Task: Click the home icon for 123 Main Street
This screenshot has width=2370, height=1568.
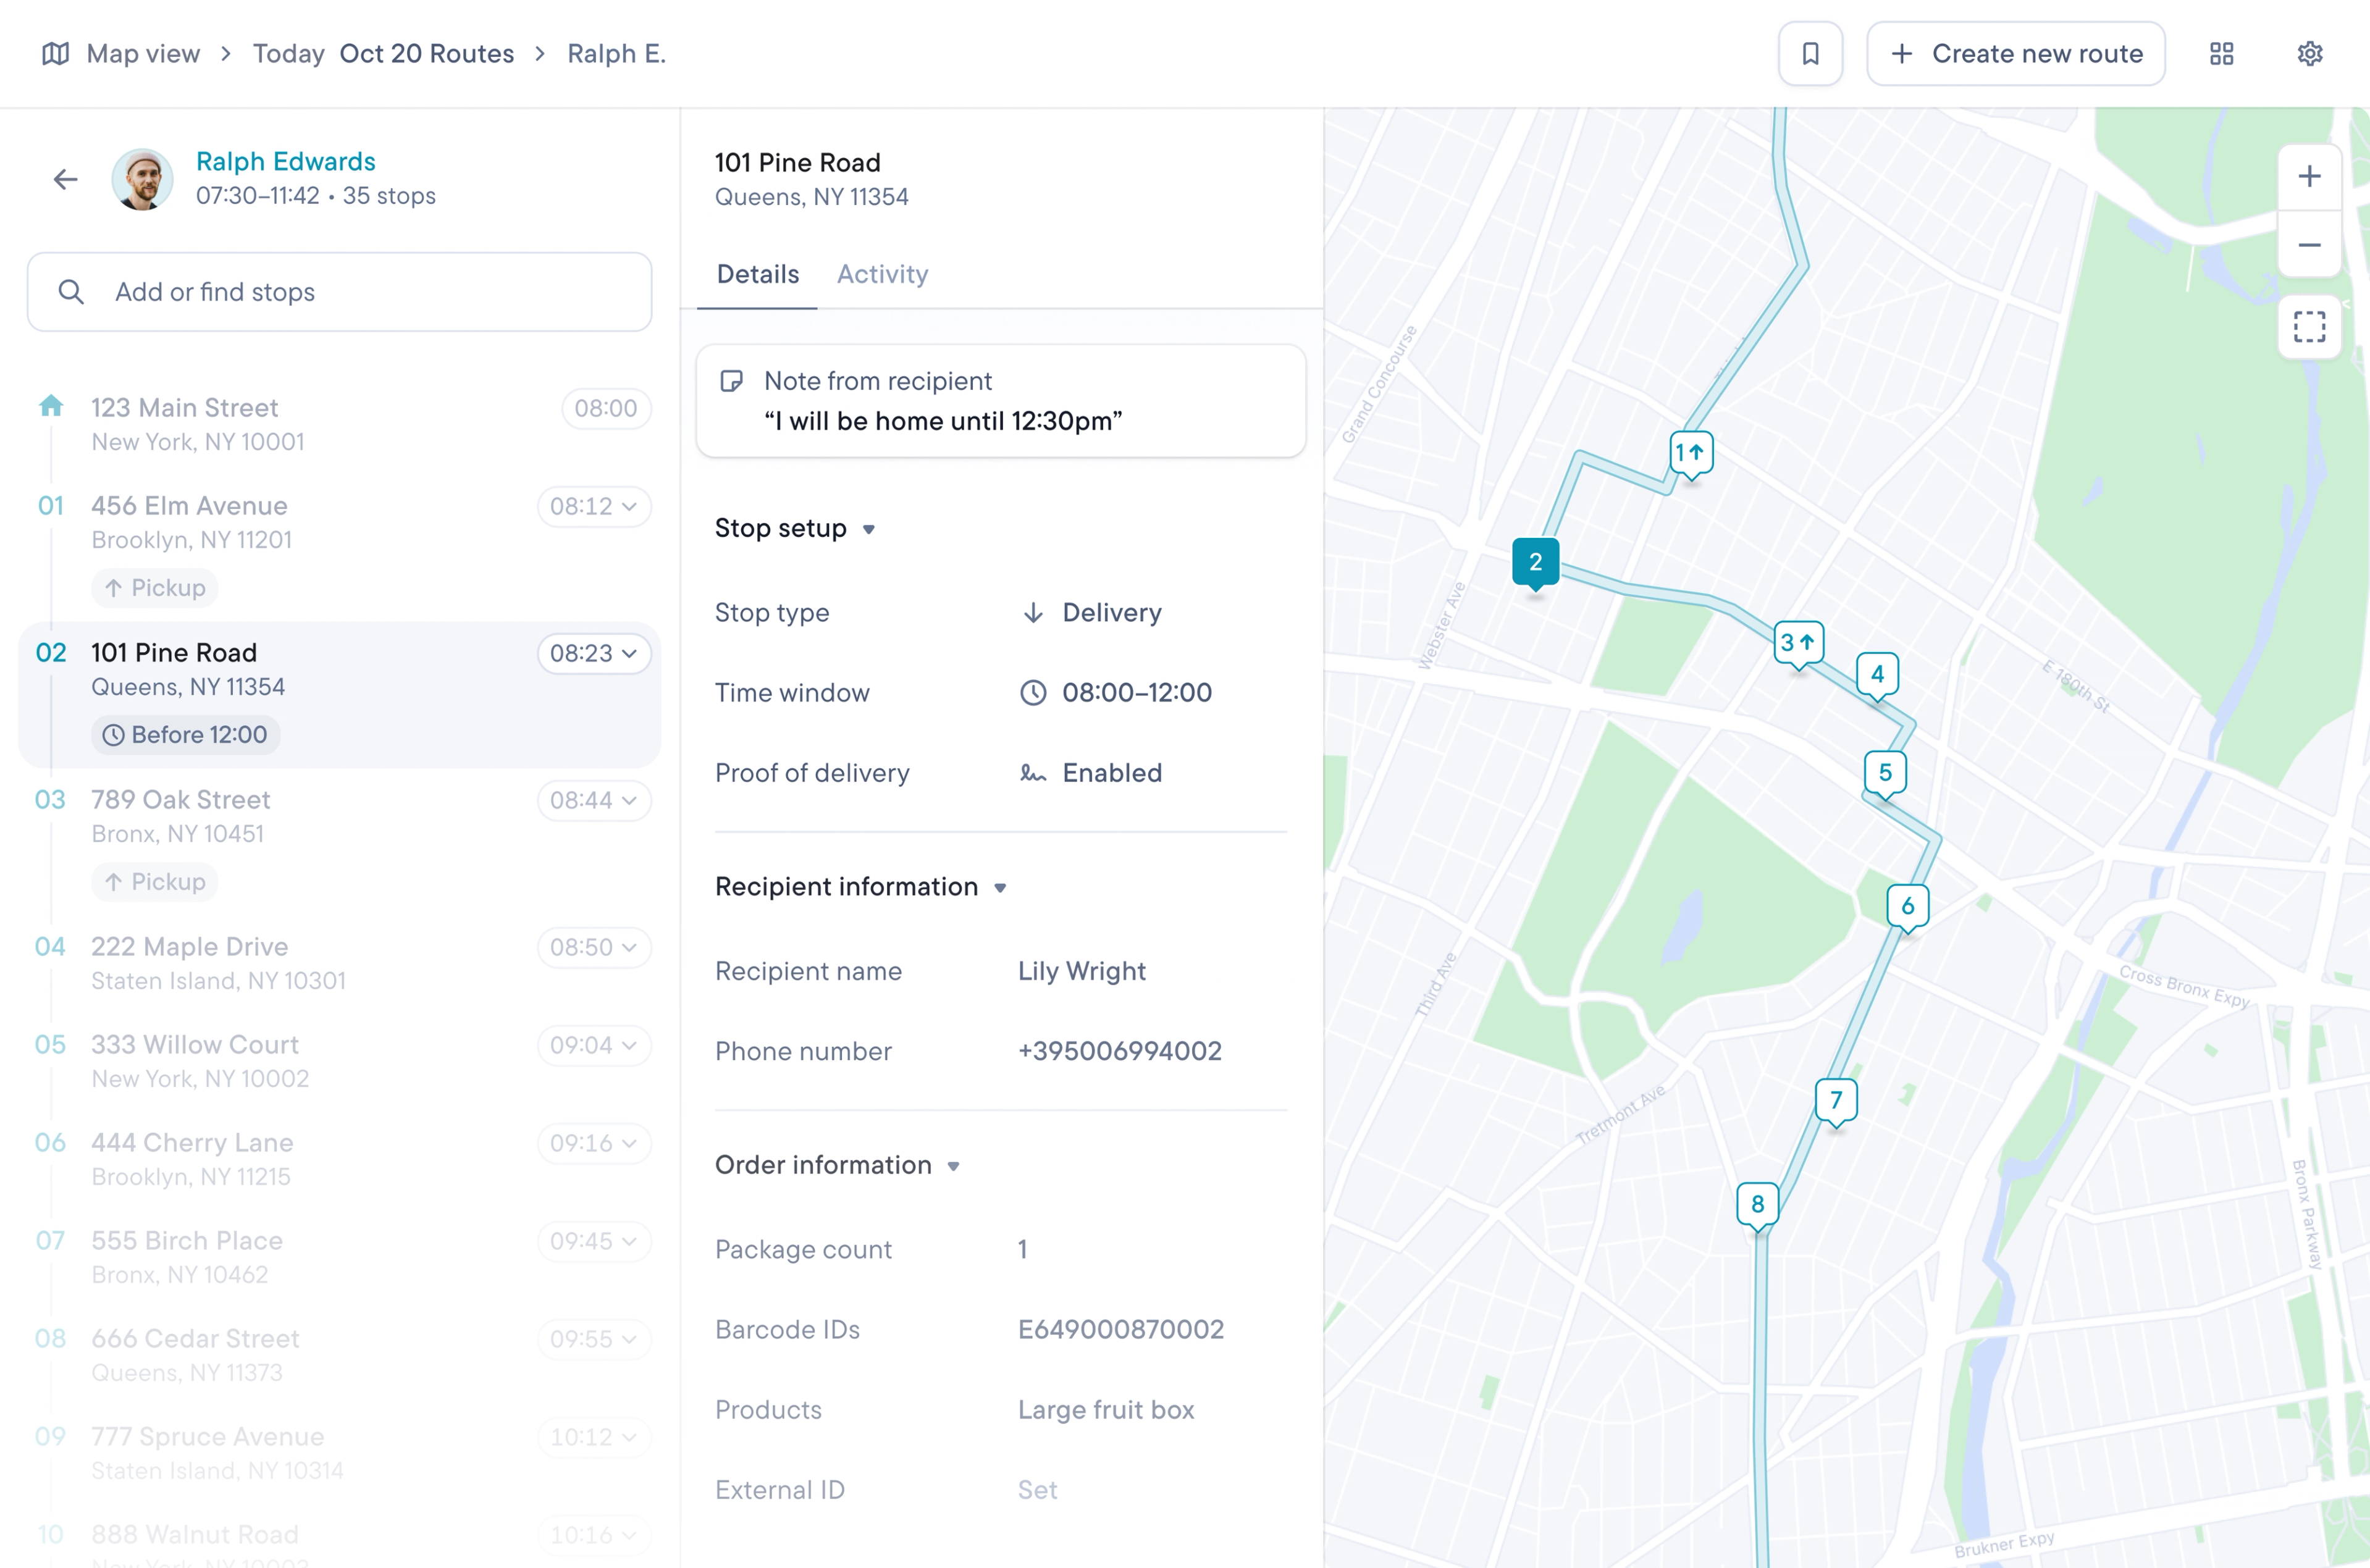Action: pyautogui.click(x=51, y=406)
